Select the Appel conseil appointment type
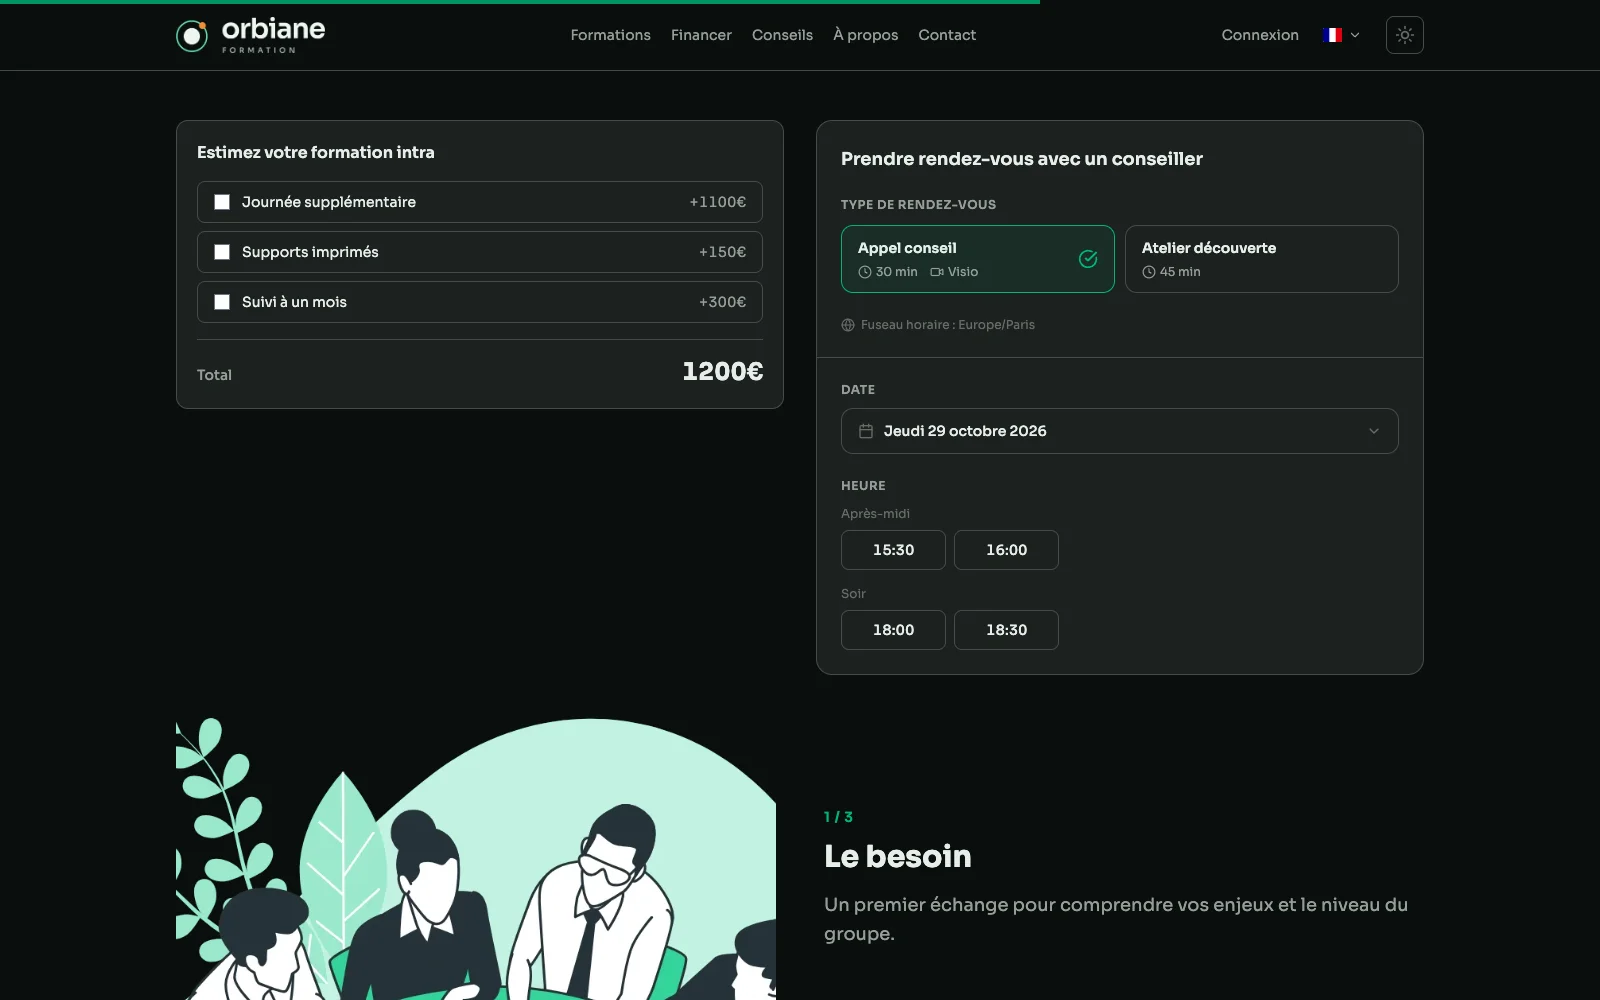 coord(978,259)
